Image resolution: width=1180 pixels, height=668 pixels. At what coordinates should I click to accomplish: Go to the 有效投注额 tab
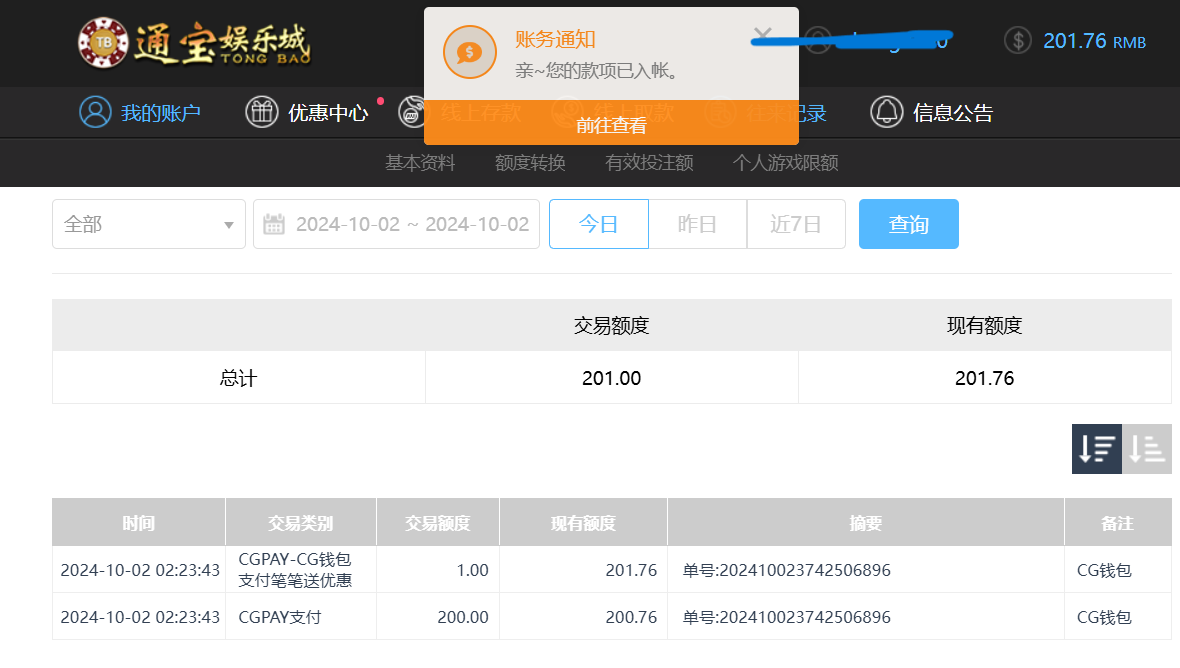[x=649, y=163]
